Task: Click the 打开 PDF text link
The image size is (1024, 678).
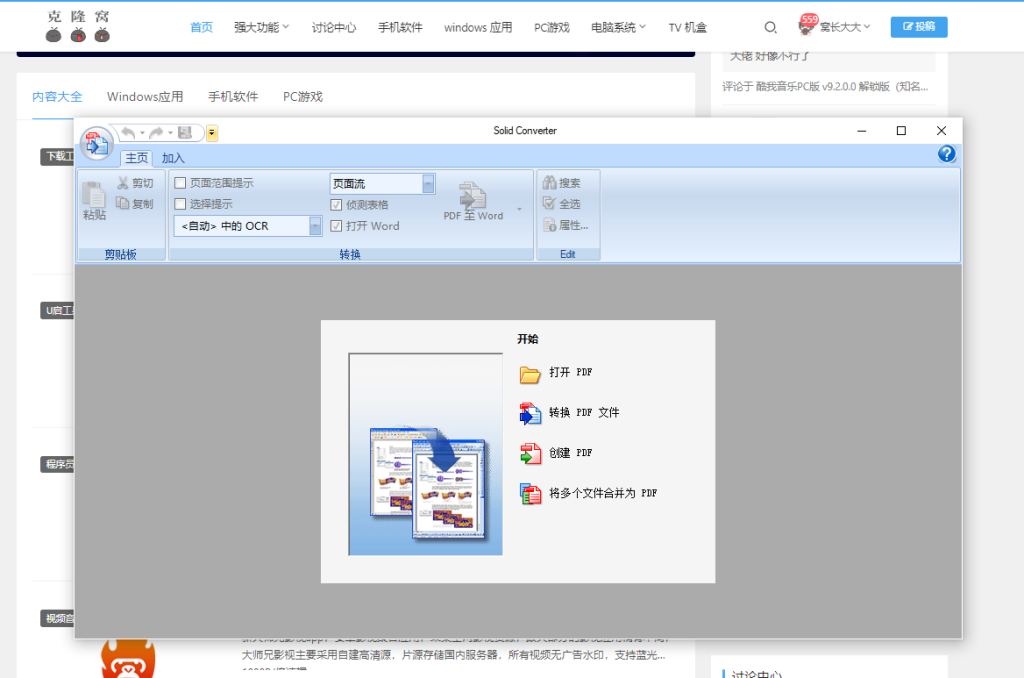Action: 570,372
